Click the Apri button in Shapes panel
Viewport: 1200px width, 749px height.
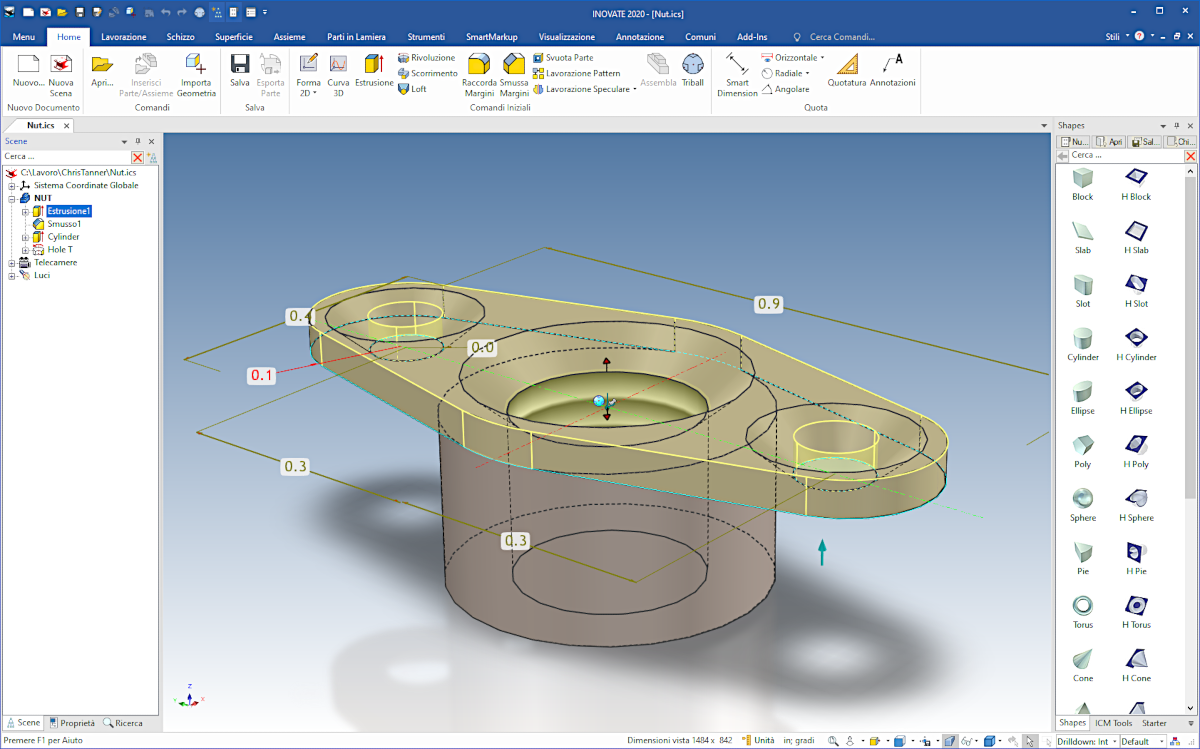click(1111, 142)
